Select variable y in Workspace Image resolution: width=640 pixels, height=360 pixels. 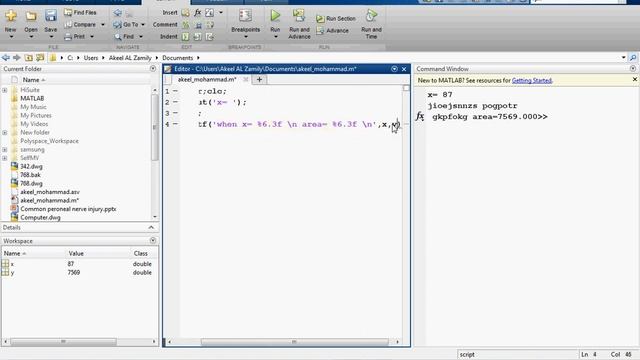[12, 273]
